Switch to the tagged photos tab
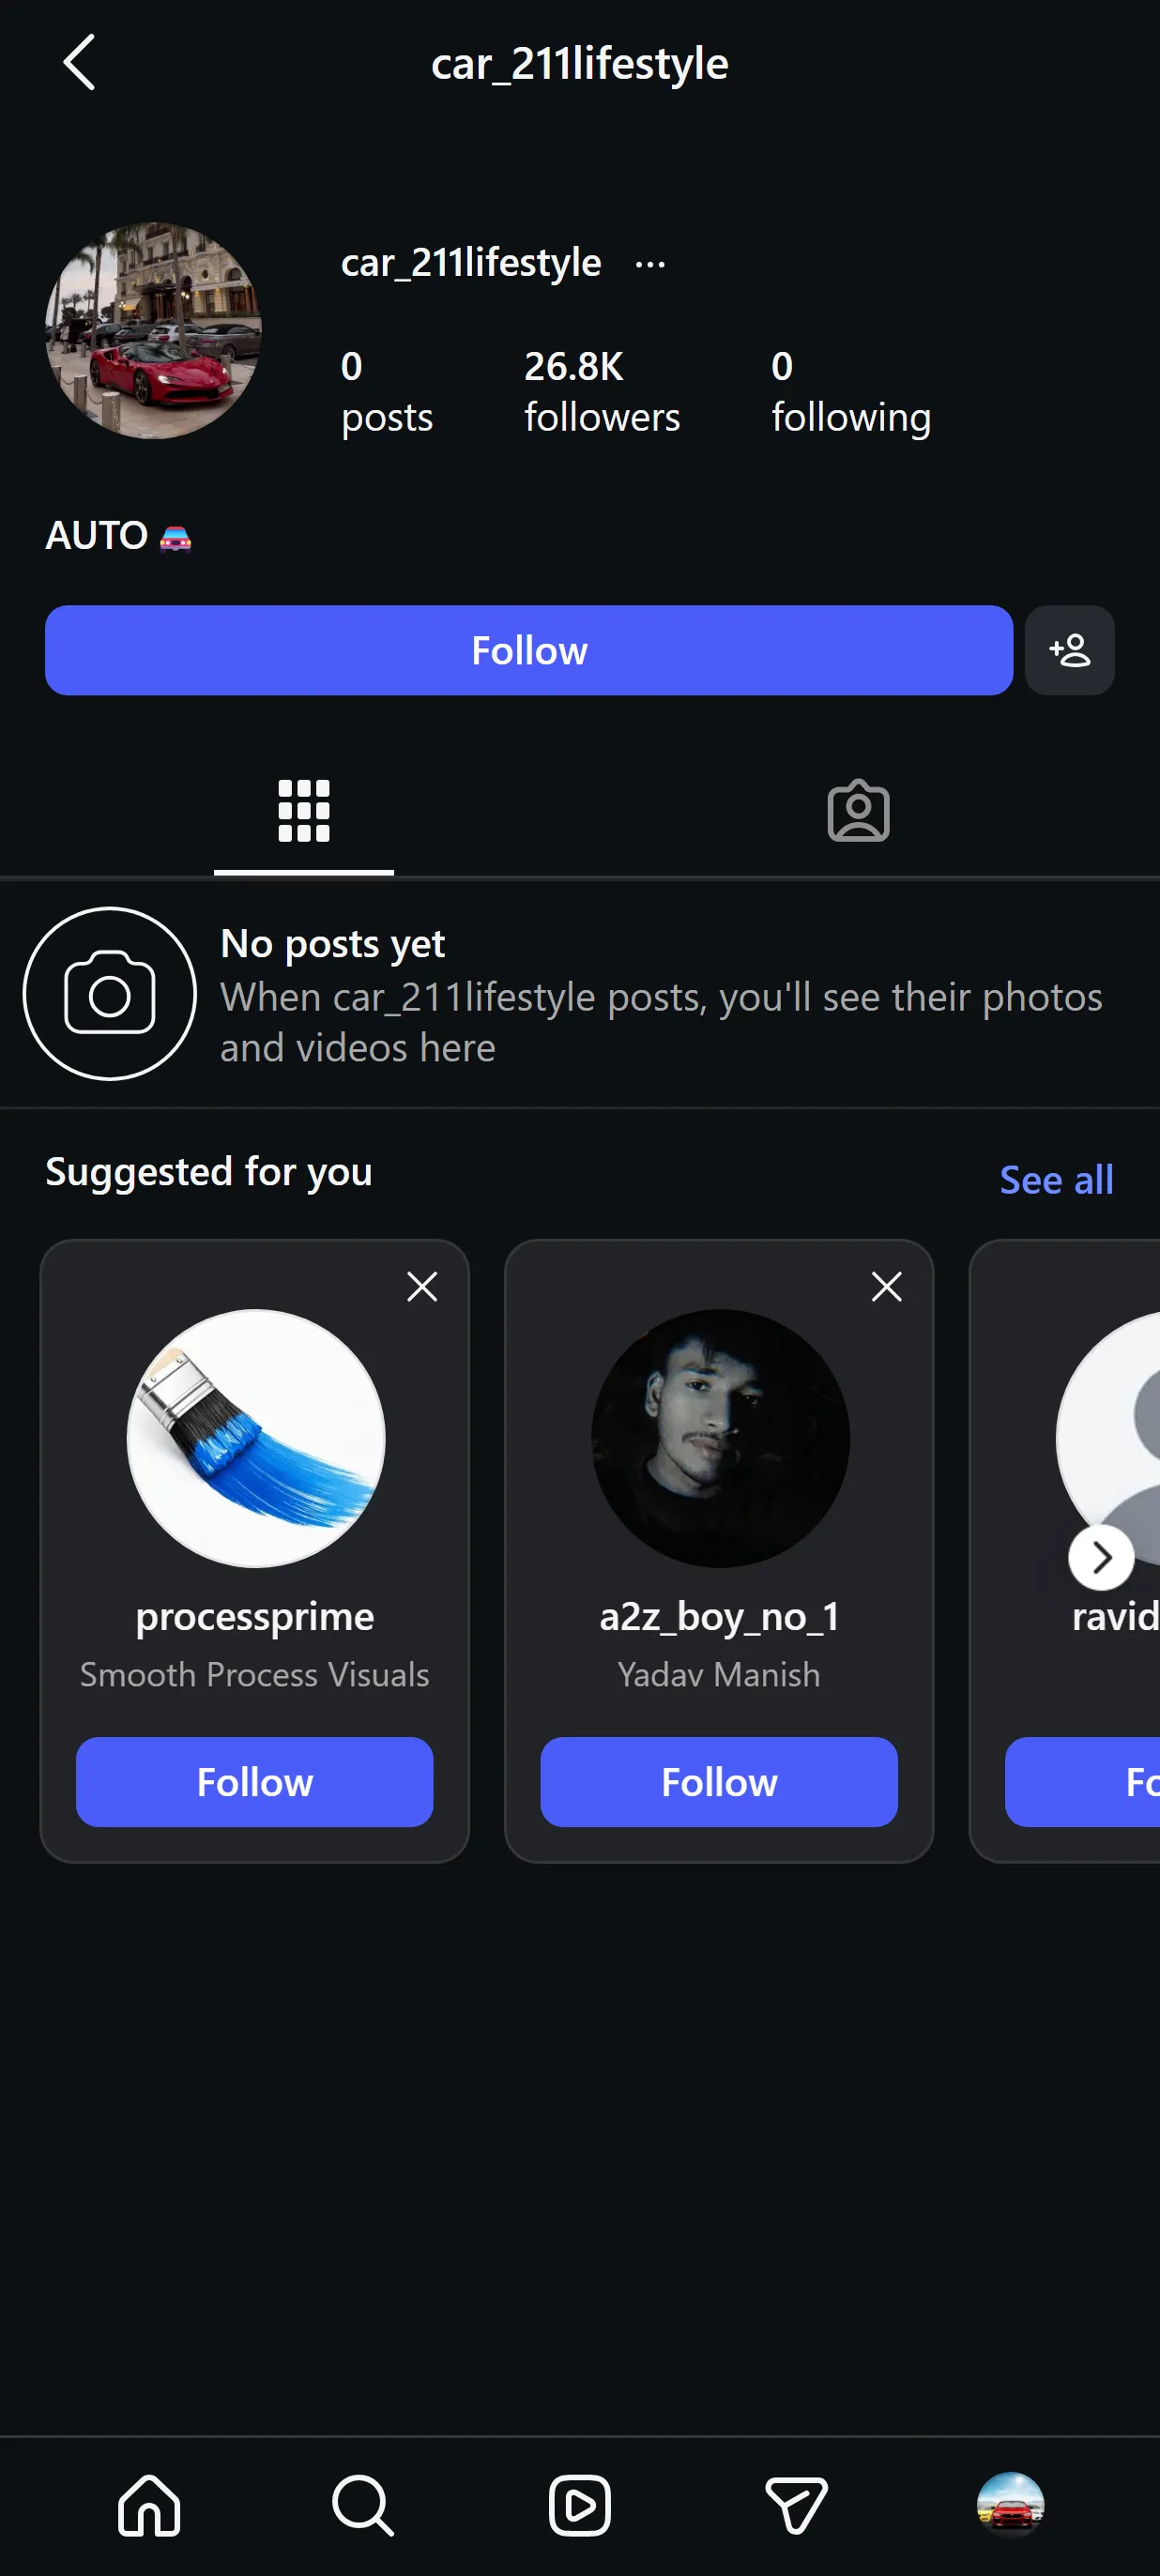The width and height of the screenshot is (1160, 2576). click(x=858, y=811)
